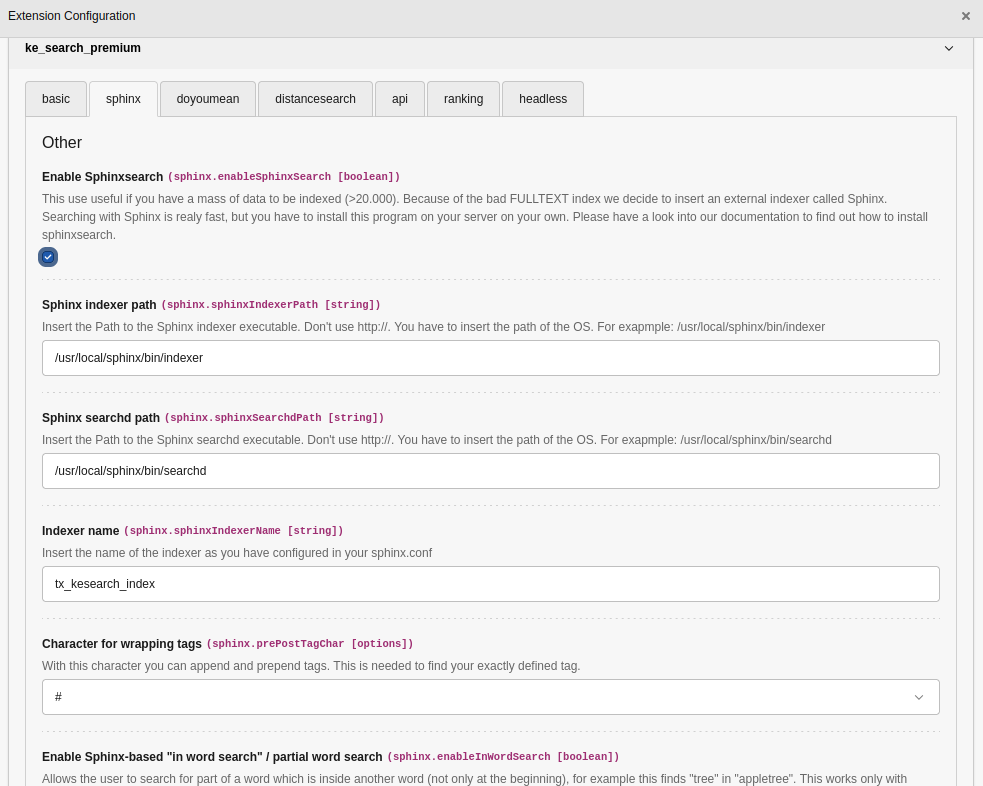This screenshot has width=983, height=786.
Task: Switch to the basic configuration tab
Action: point(55,98)
